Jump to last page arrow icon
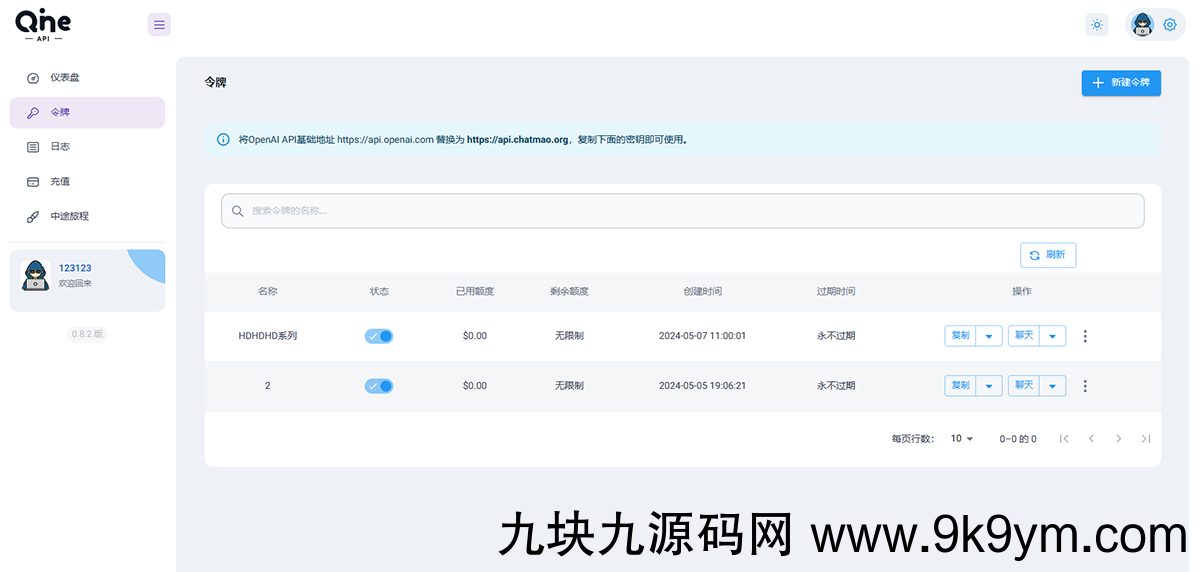Screen dimensions: 1200x572 [x=1146, y=438]
